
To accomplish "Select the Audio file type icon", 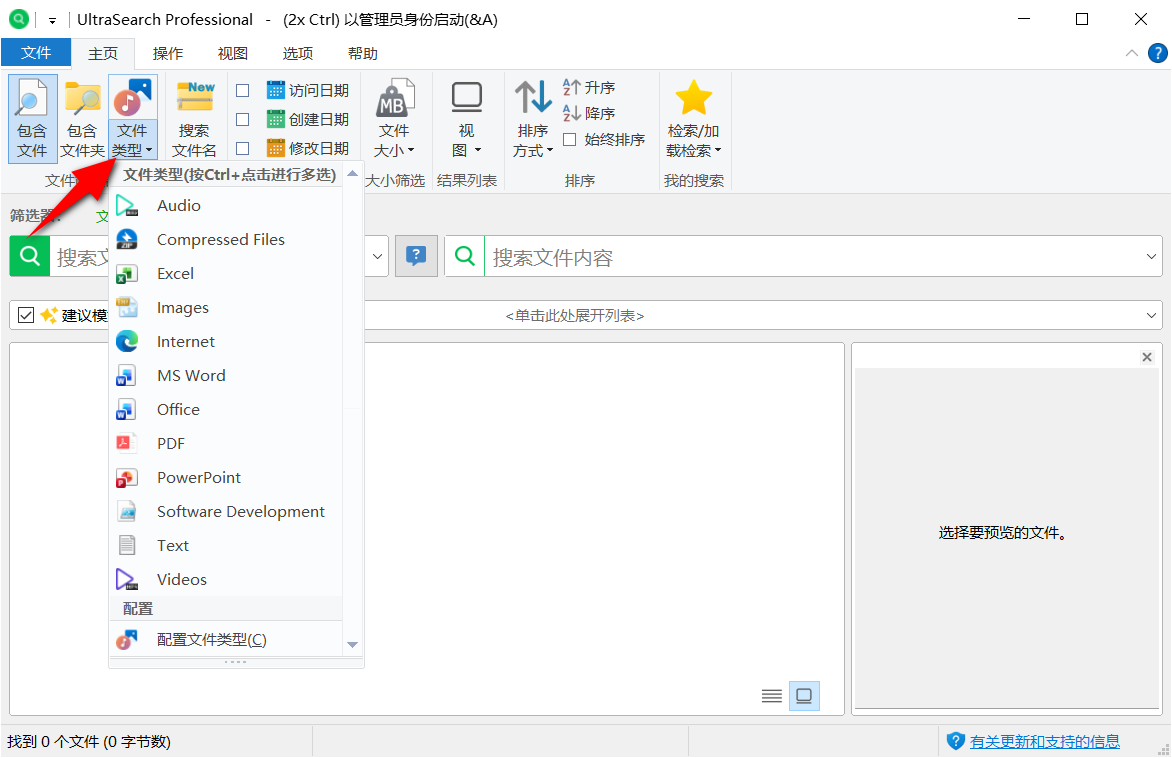I will [x=128, y=205].
